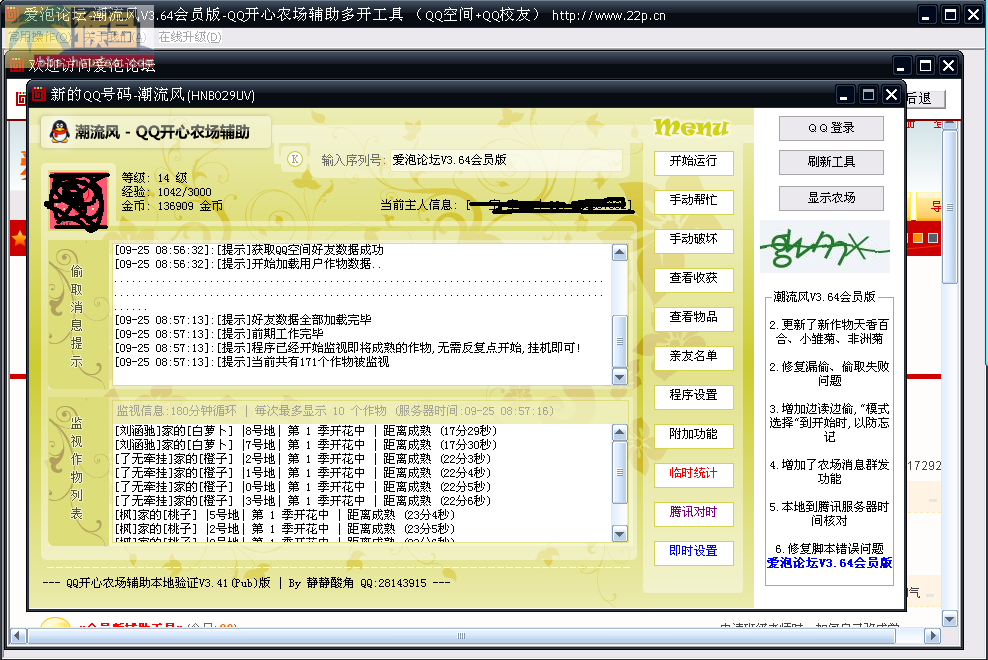This screenshot has height=660, width=988.
Task: Click the 手动帮忙 button
Action: (x=694, y=200)
